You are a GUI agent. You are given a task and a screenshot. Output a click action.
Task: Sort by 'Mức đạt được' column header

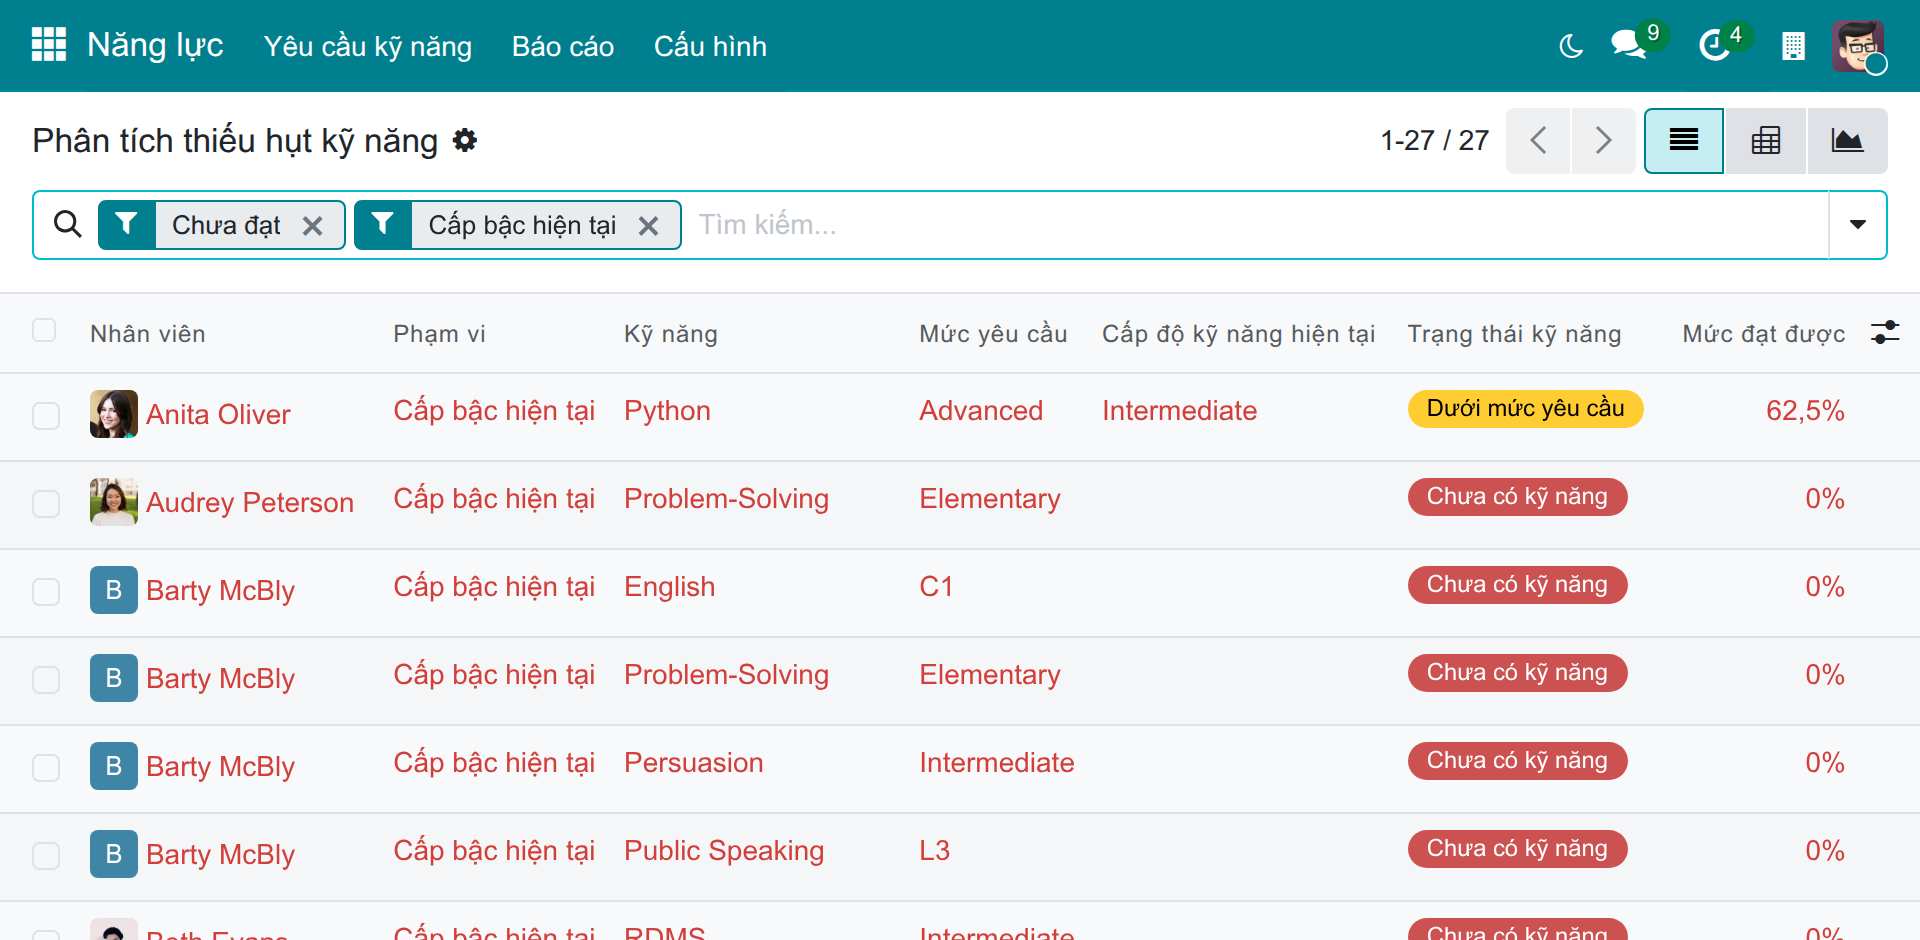[1763, 334]
